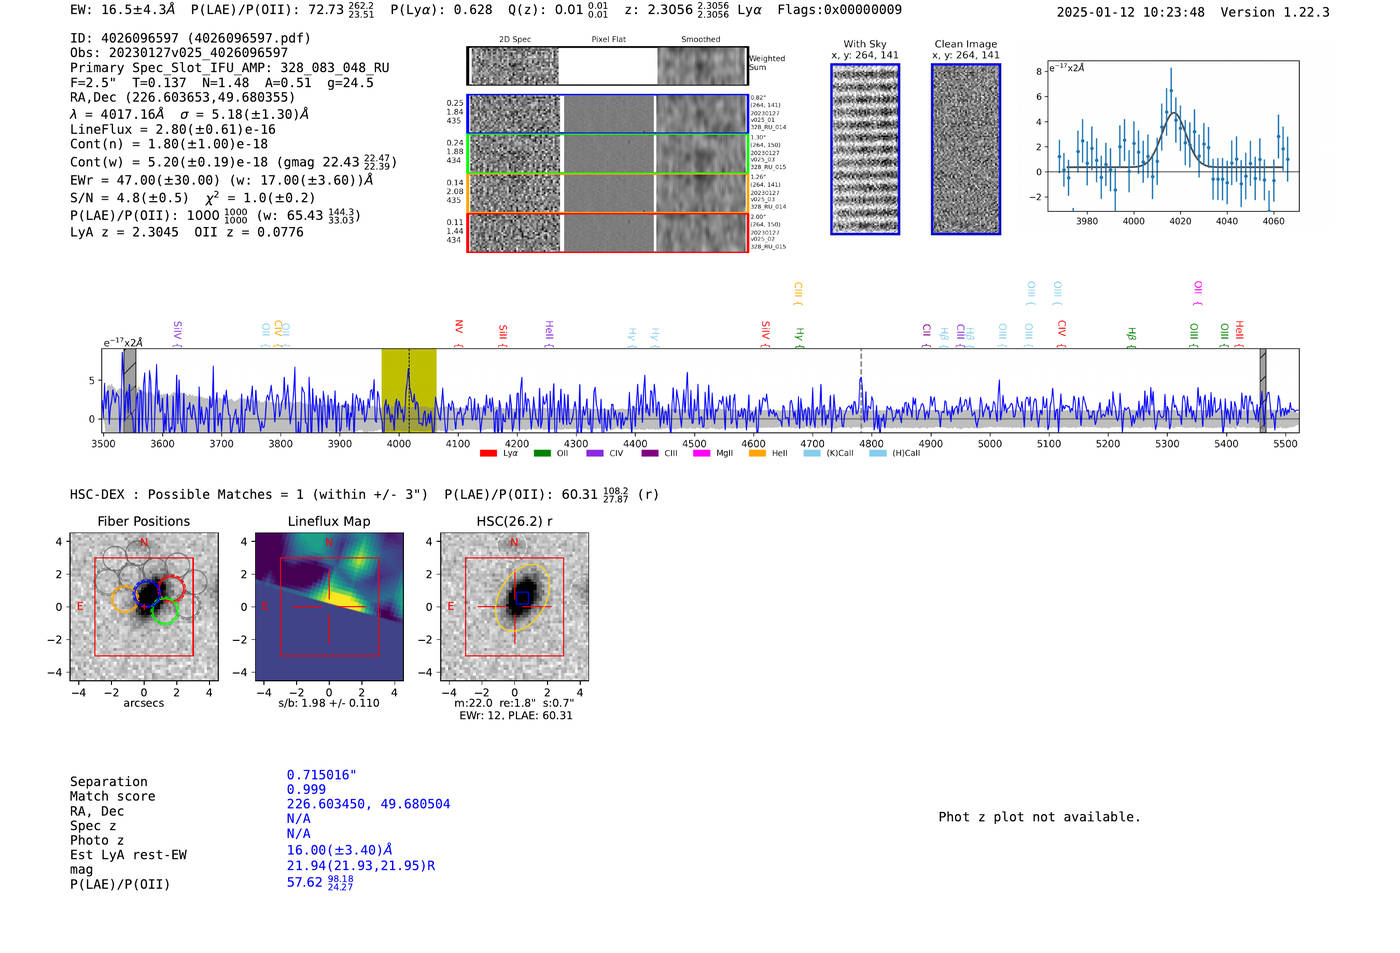
Task: Click the red Lyα legend swatch
Action: (x=488, y=454)
